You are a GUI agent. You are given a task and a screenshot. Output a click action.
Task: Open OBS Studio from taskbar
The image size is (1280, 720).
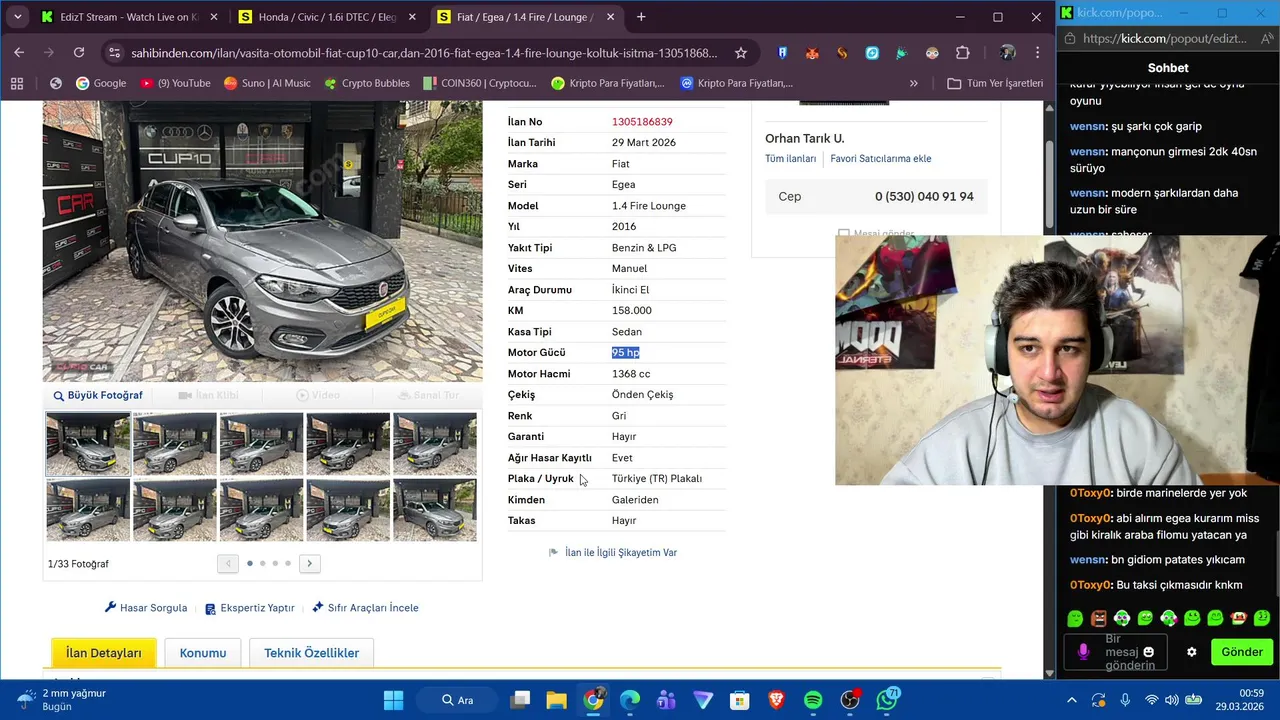(x=850, y=700)
